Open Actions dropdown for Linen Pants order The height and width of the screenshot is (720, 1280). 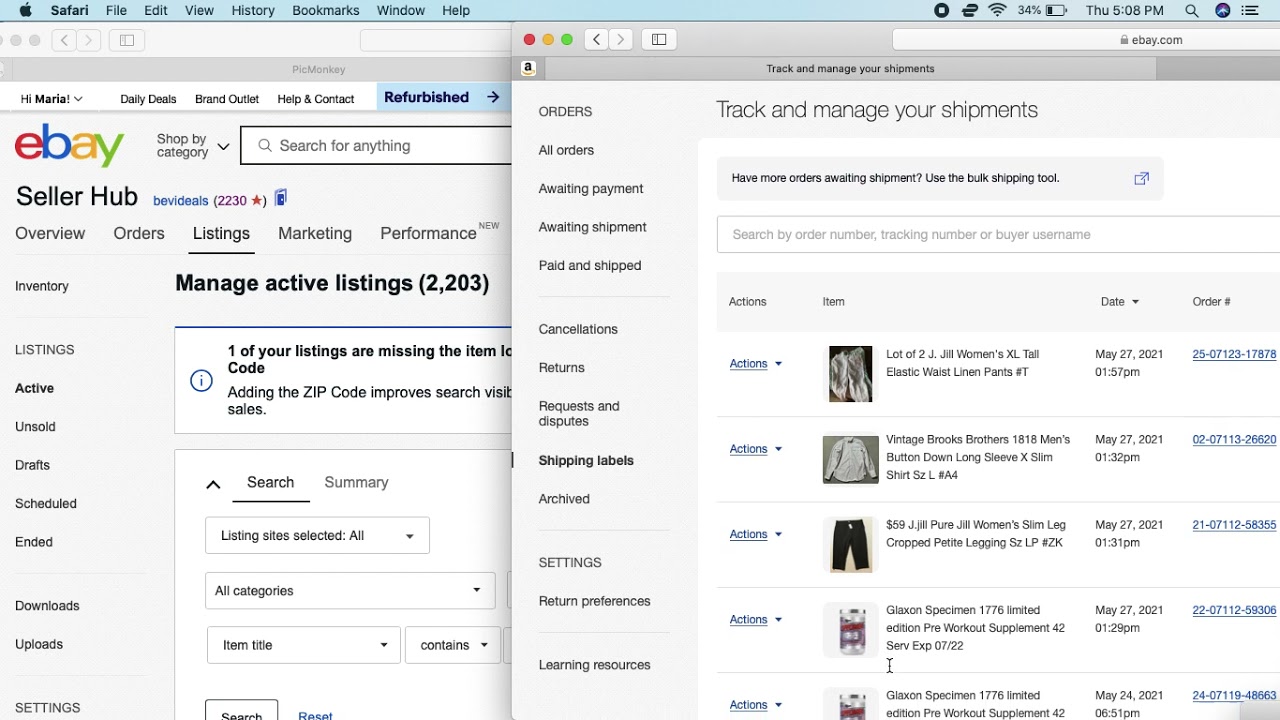click(756, 364)
